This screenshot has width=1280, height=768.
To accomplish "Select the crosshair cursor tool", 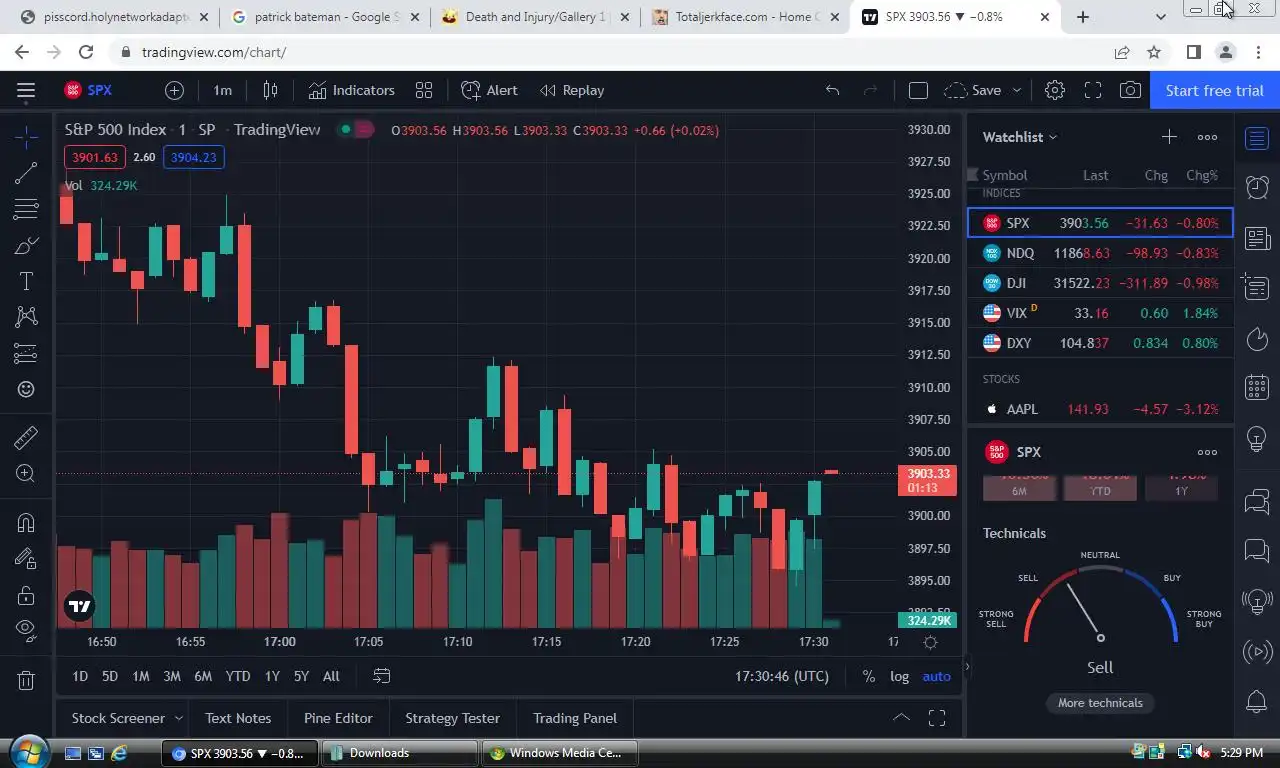I will [26, 137].
